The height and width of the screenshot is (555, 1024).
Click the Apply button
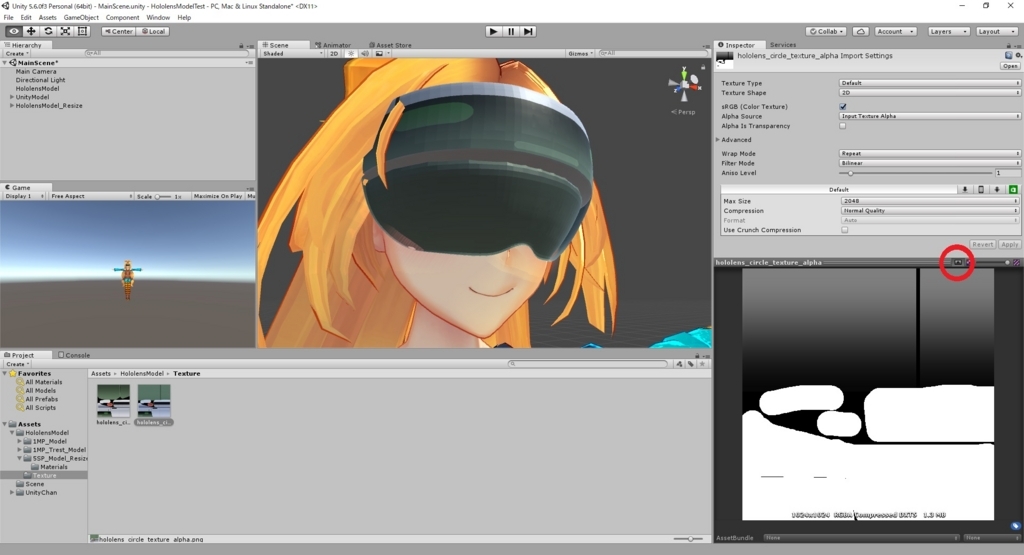coord(1009,244)
